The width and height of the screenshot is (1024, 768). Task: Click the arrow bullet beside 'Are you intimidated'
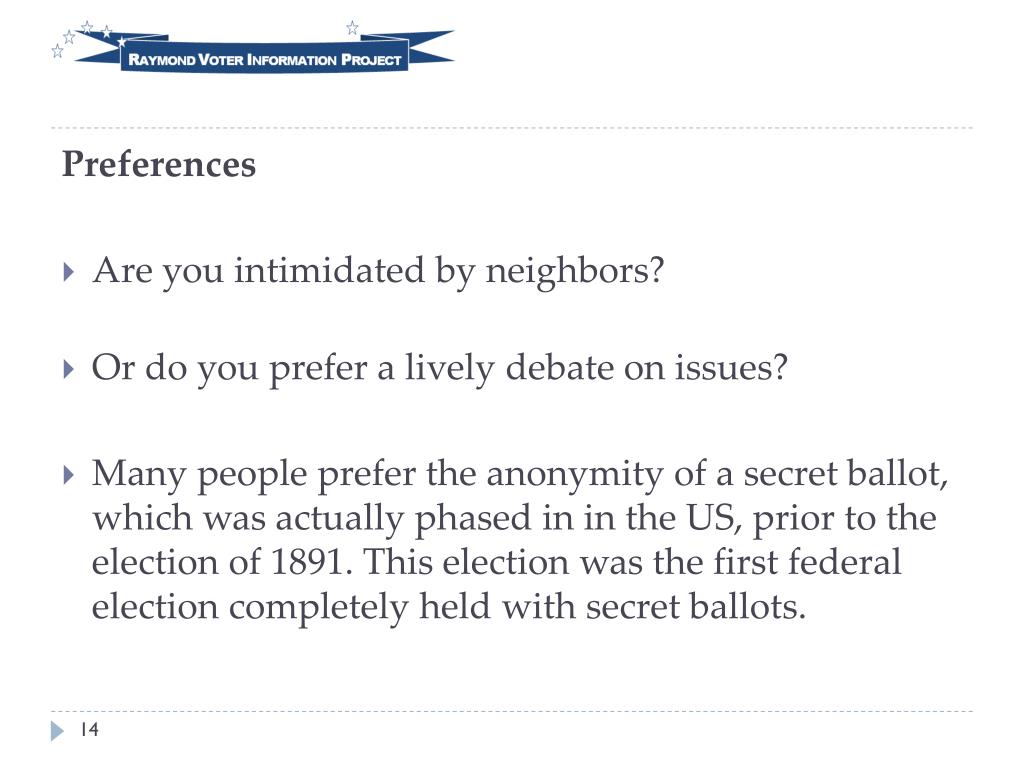coord(69,271)
